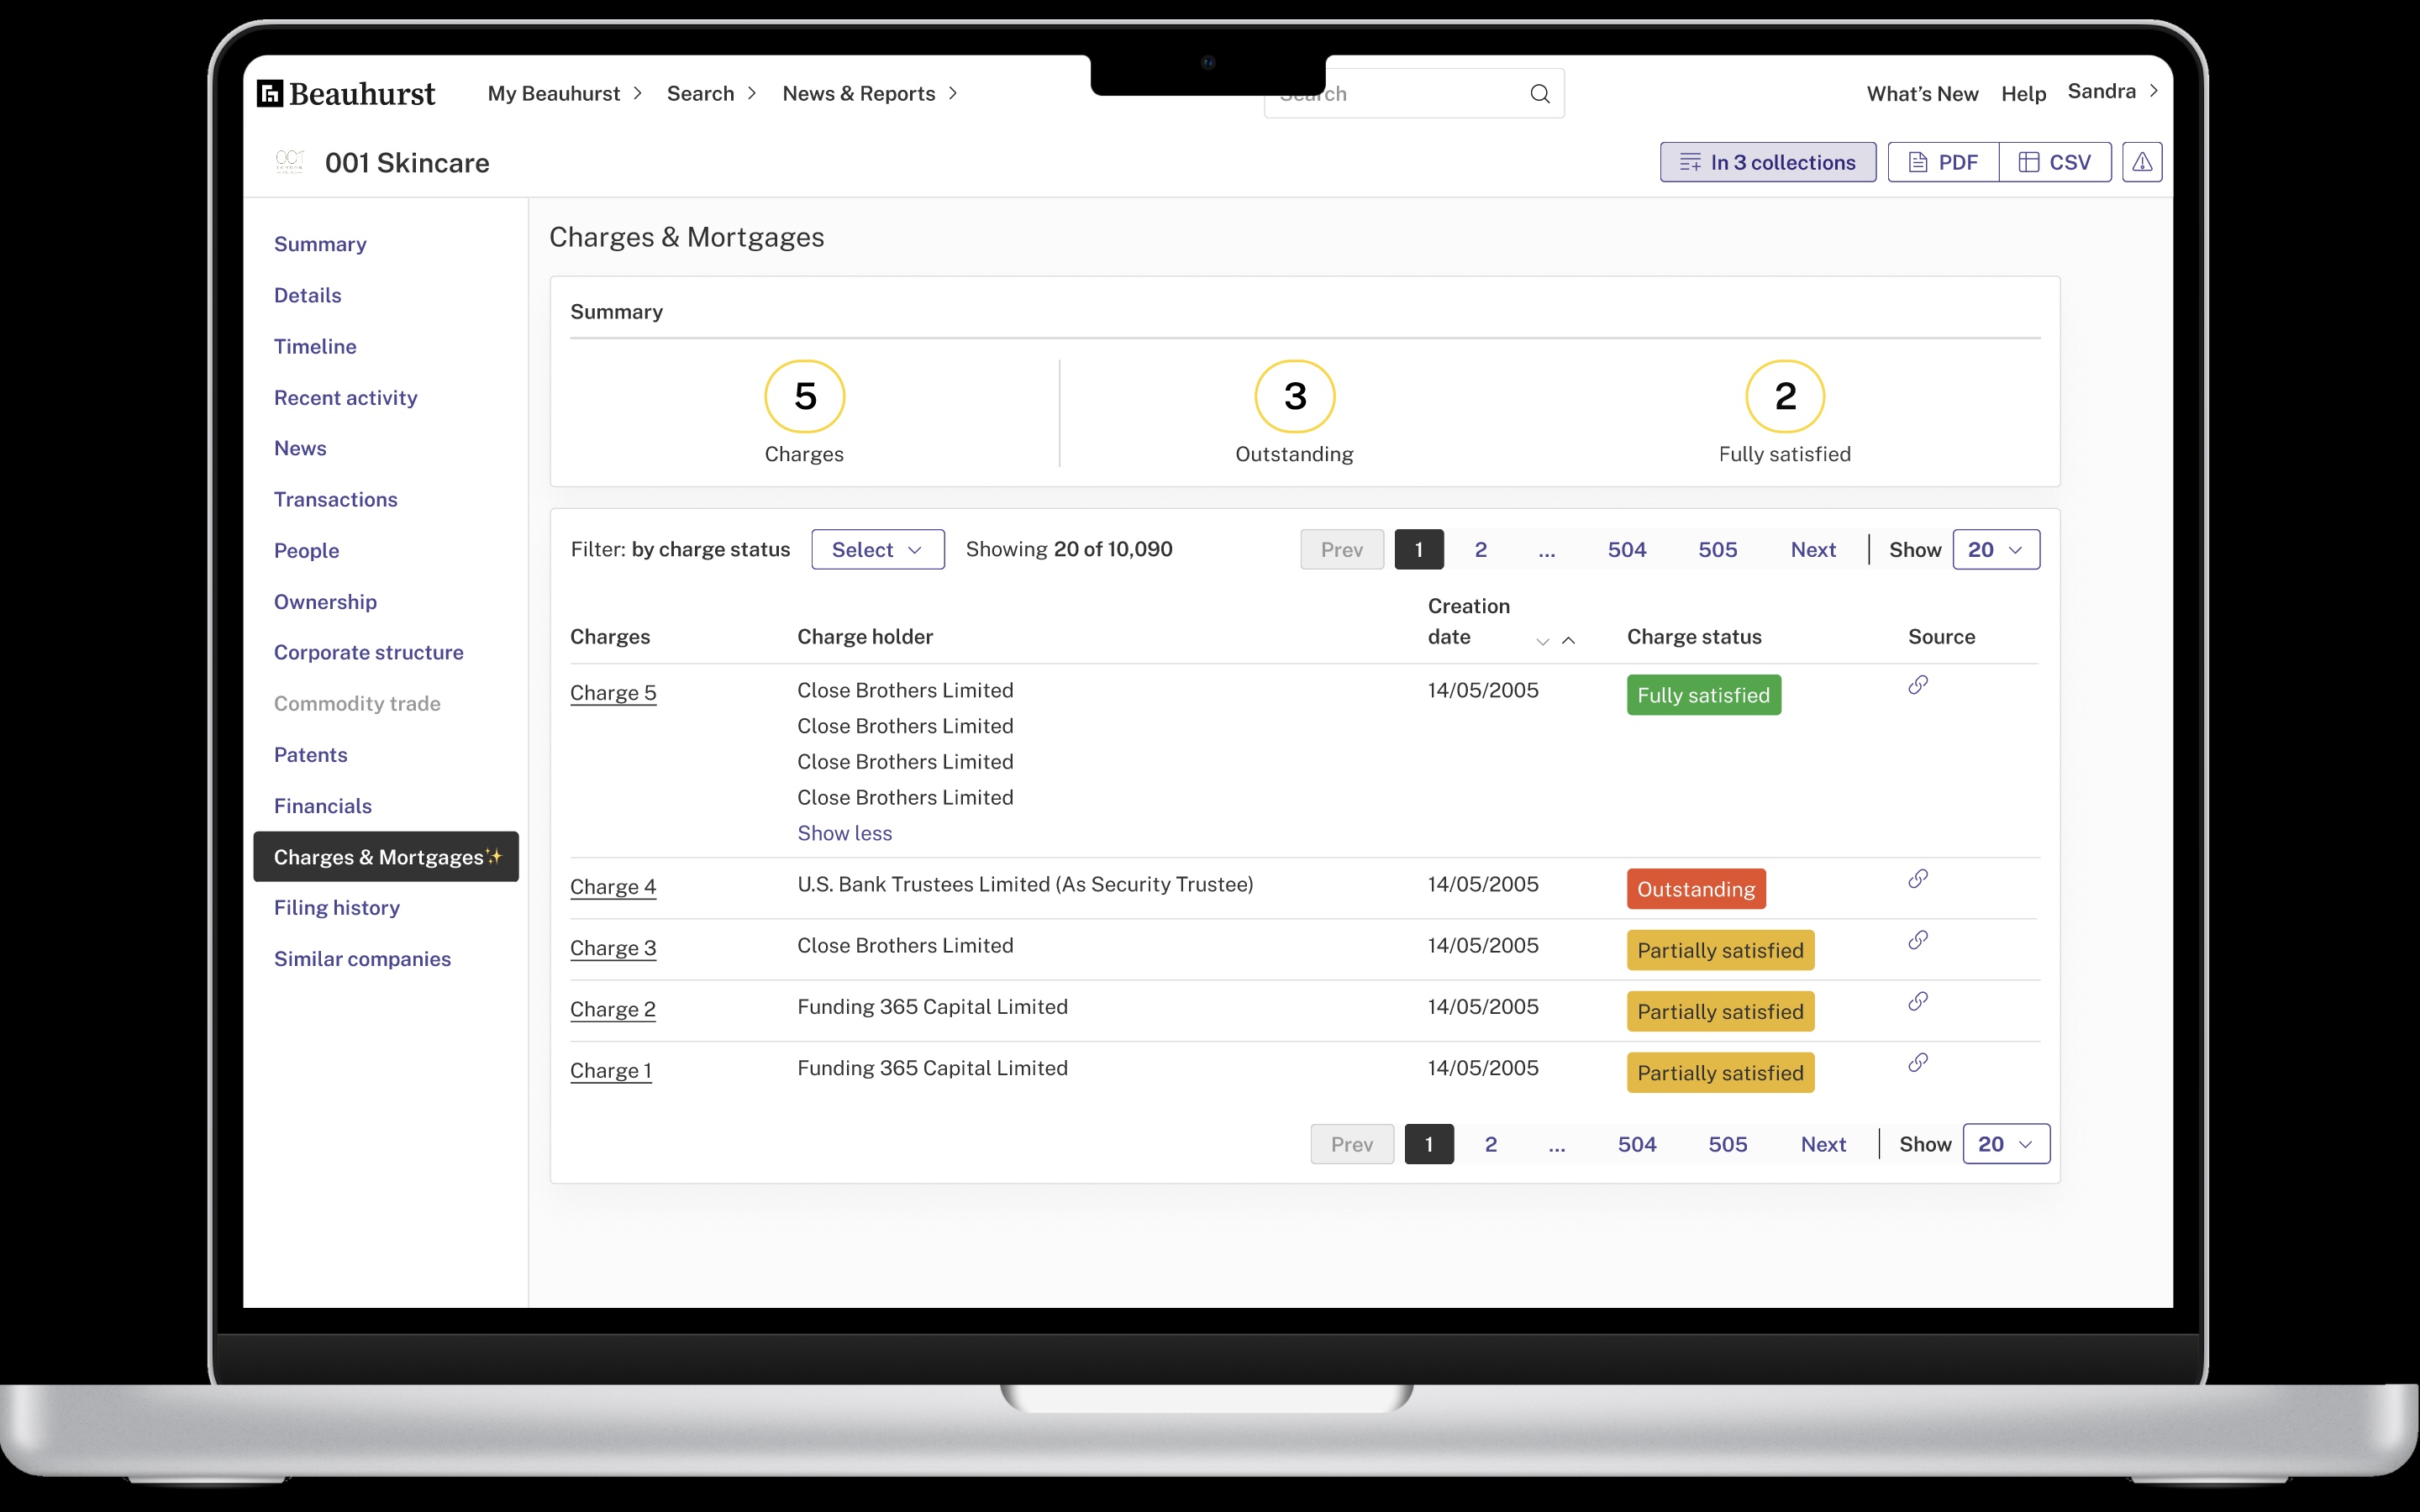Select Commodity trade in sidebar

coord(357,703)
